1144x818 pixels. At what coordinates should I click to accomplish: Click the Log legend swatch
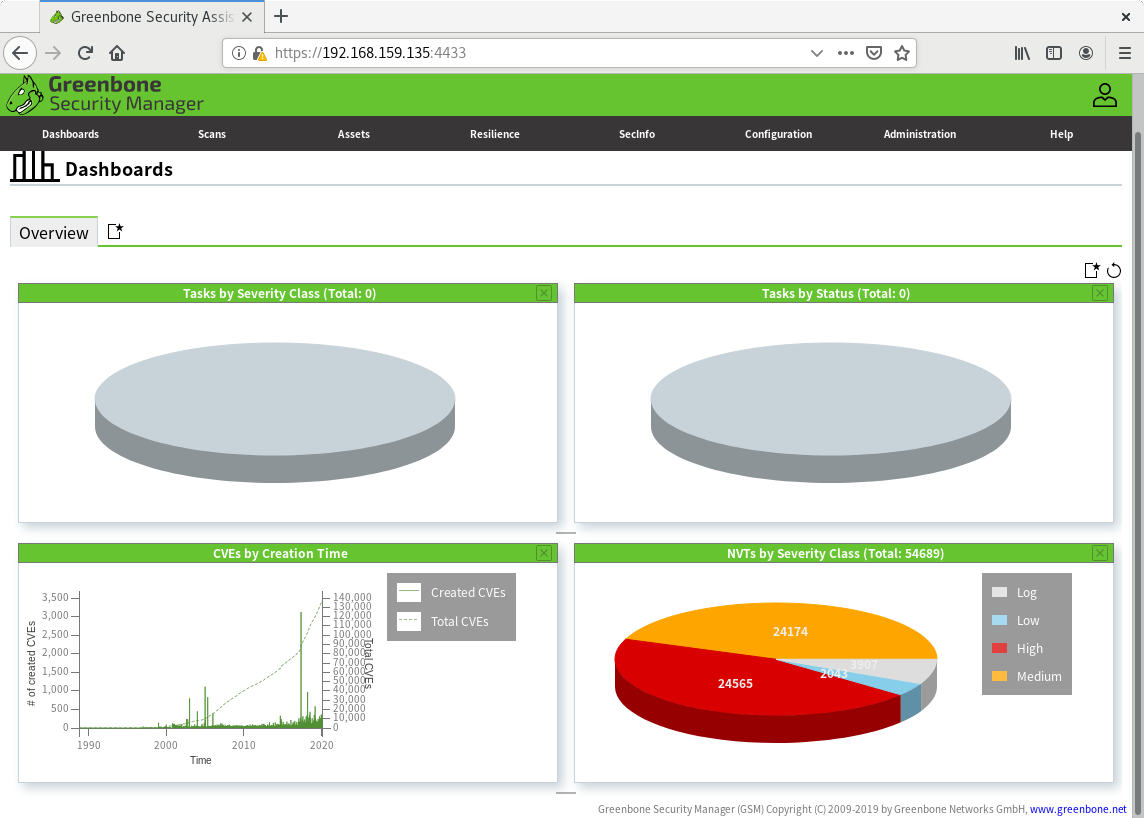coord(1000,593)
